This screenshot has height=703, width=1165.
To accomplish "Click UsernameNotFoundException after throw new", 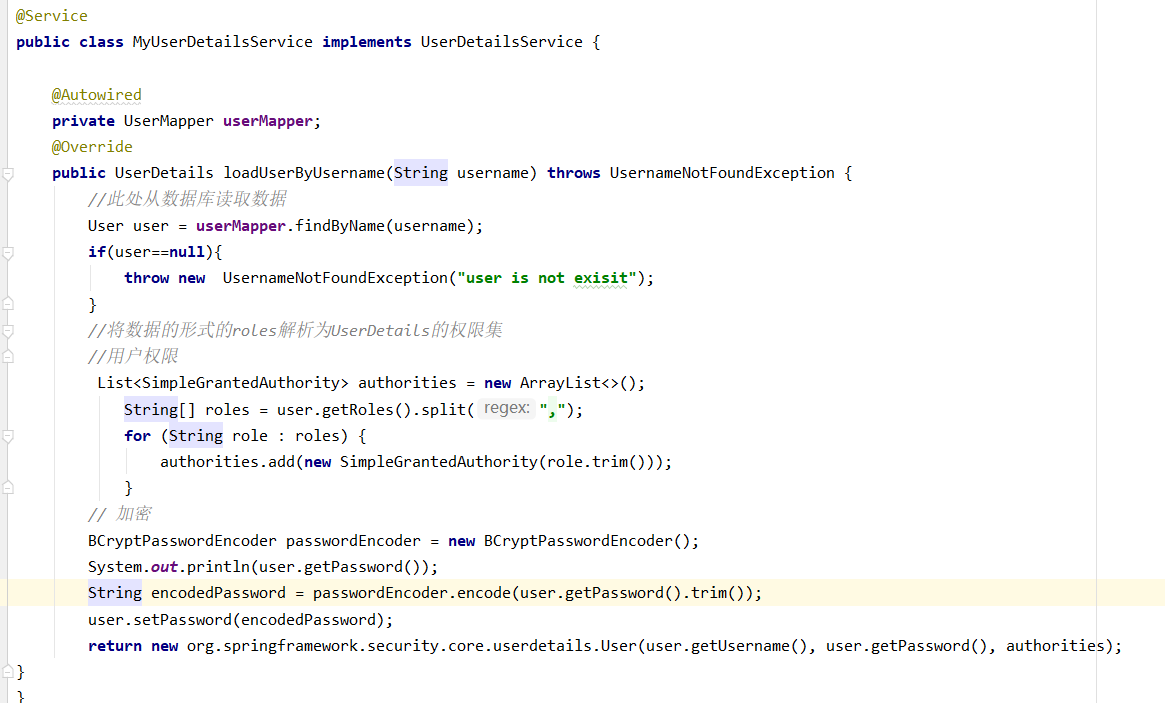I will coord(335,278).
